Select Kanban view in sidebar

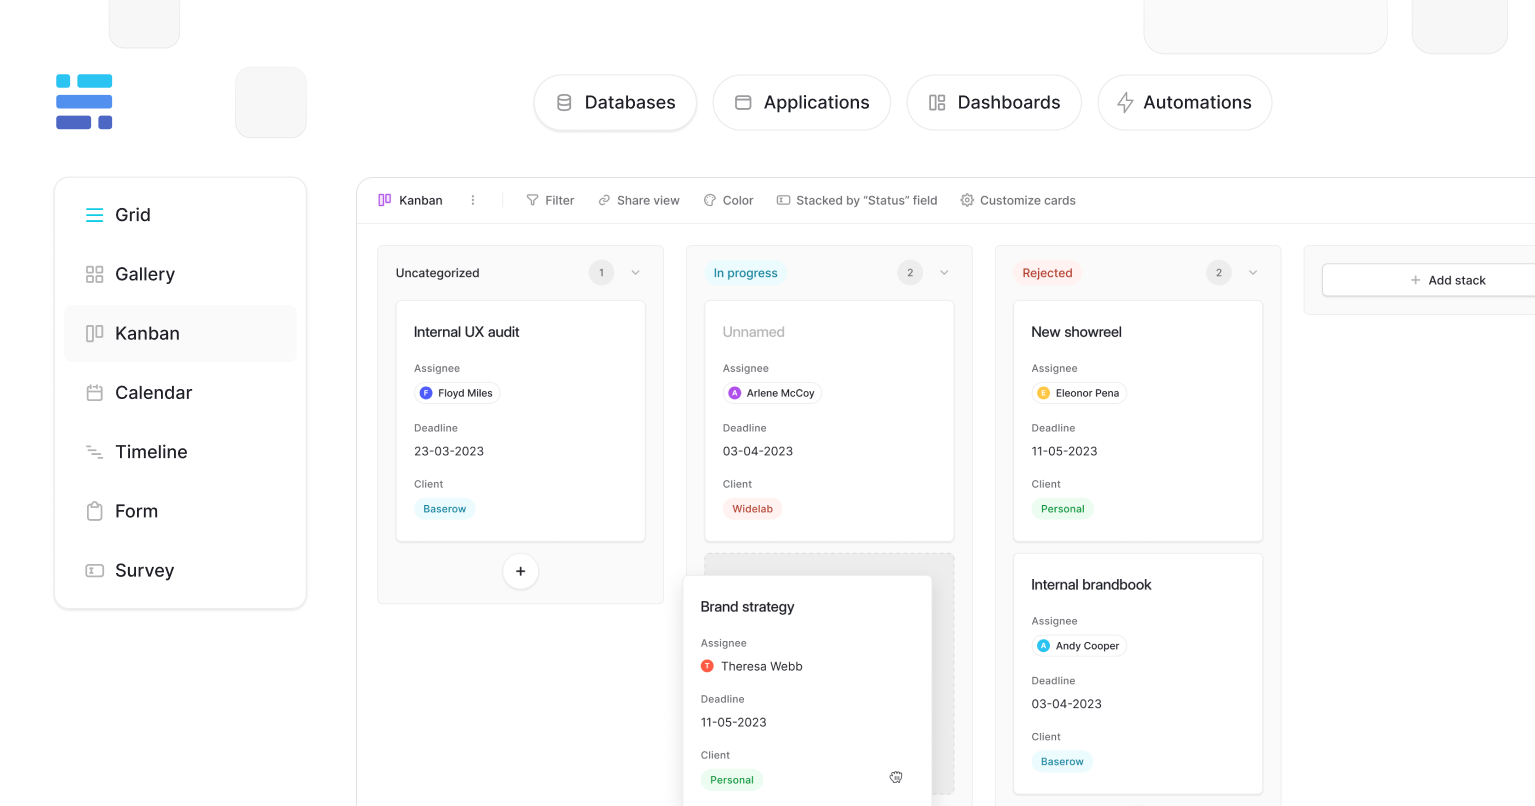tap(180, 333)
